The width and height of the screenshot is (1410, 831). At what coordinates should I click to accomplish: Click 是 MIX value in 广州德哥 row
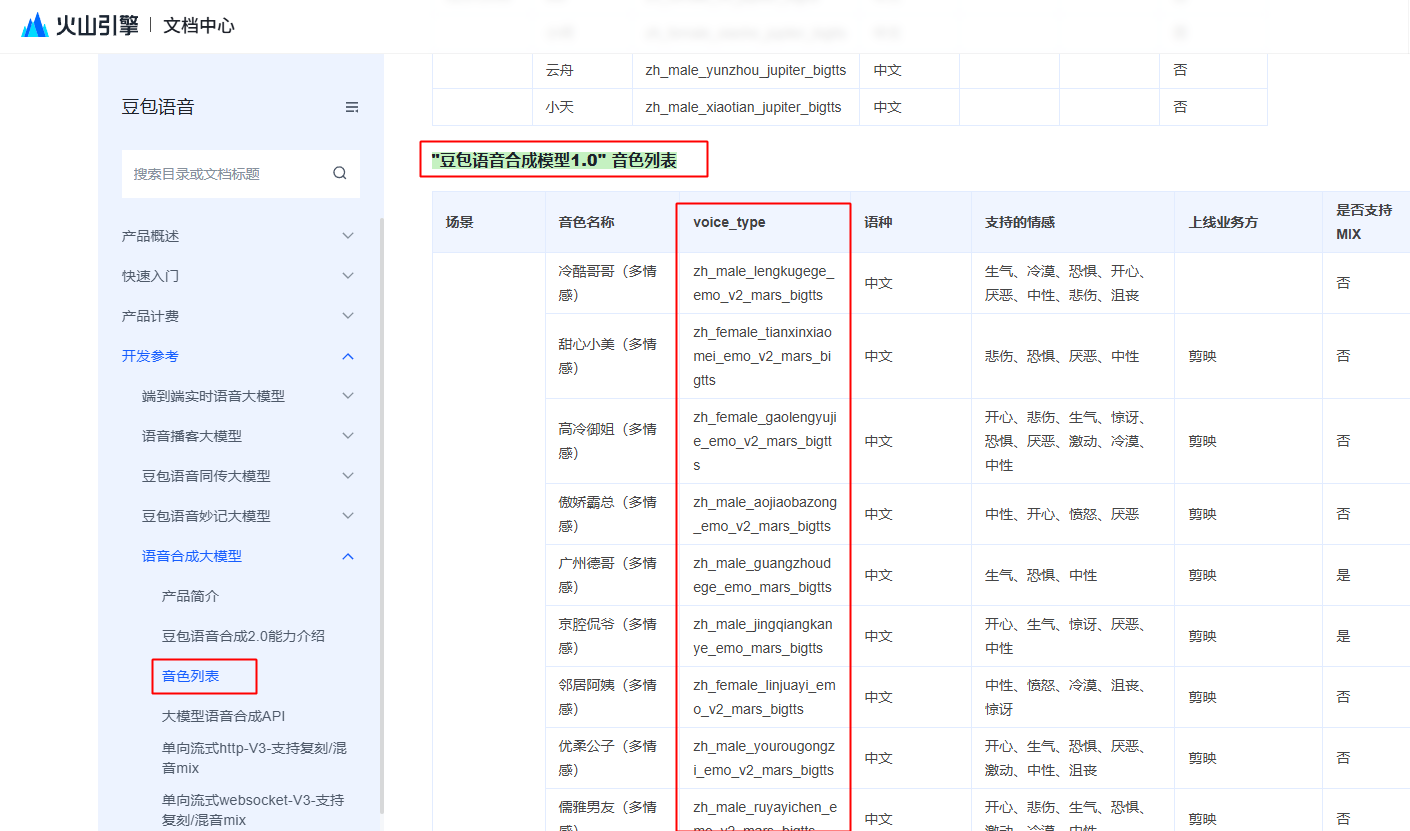click(1343, 575)
